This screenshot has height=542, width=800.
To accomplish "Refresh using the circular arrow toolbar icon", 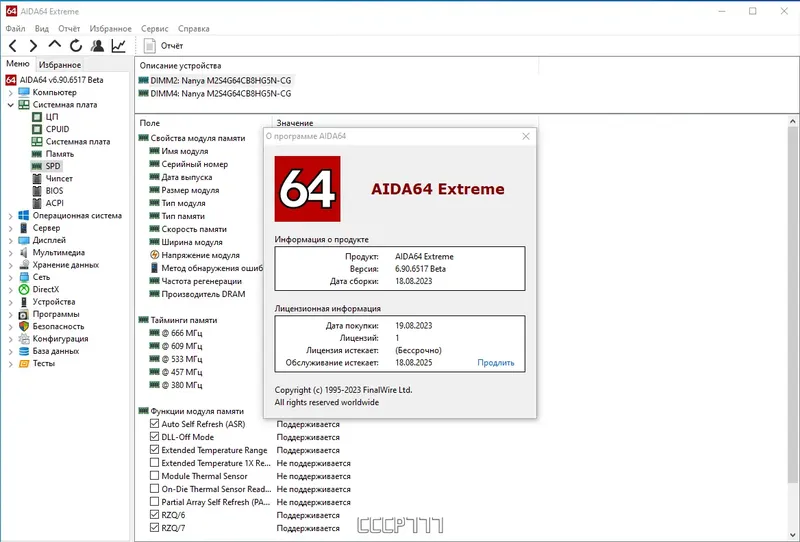I will click(x=76, y=46).
